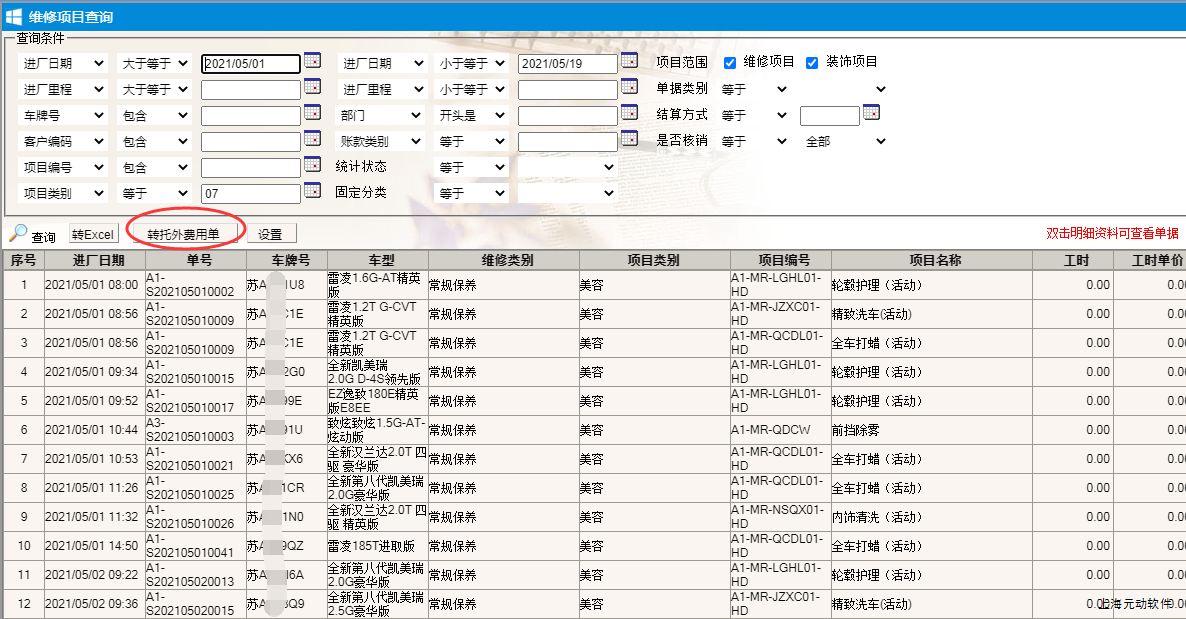The width and height of the screenshot is (1186, 619).
Task: Uncheck the 维修项目 checkbox
Action: [730, 62]
